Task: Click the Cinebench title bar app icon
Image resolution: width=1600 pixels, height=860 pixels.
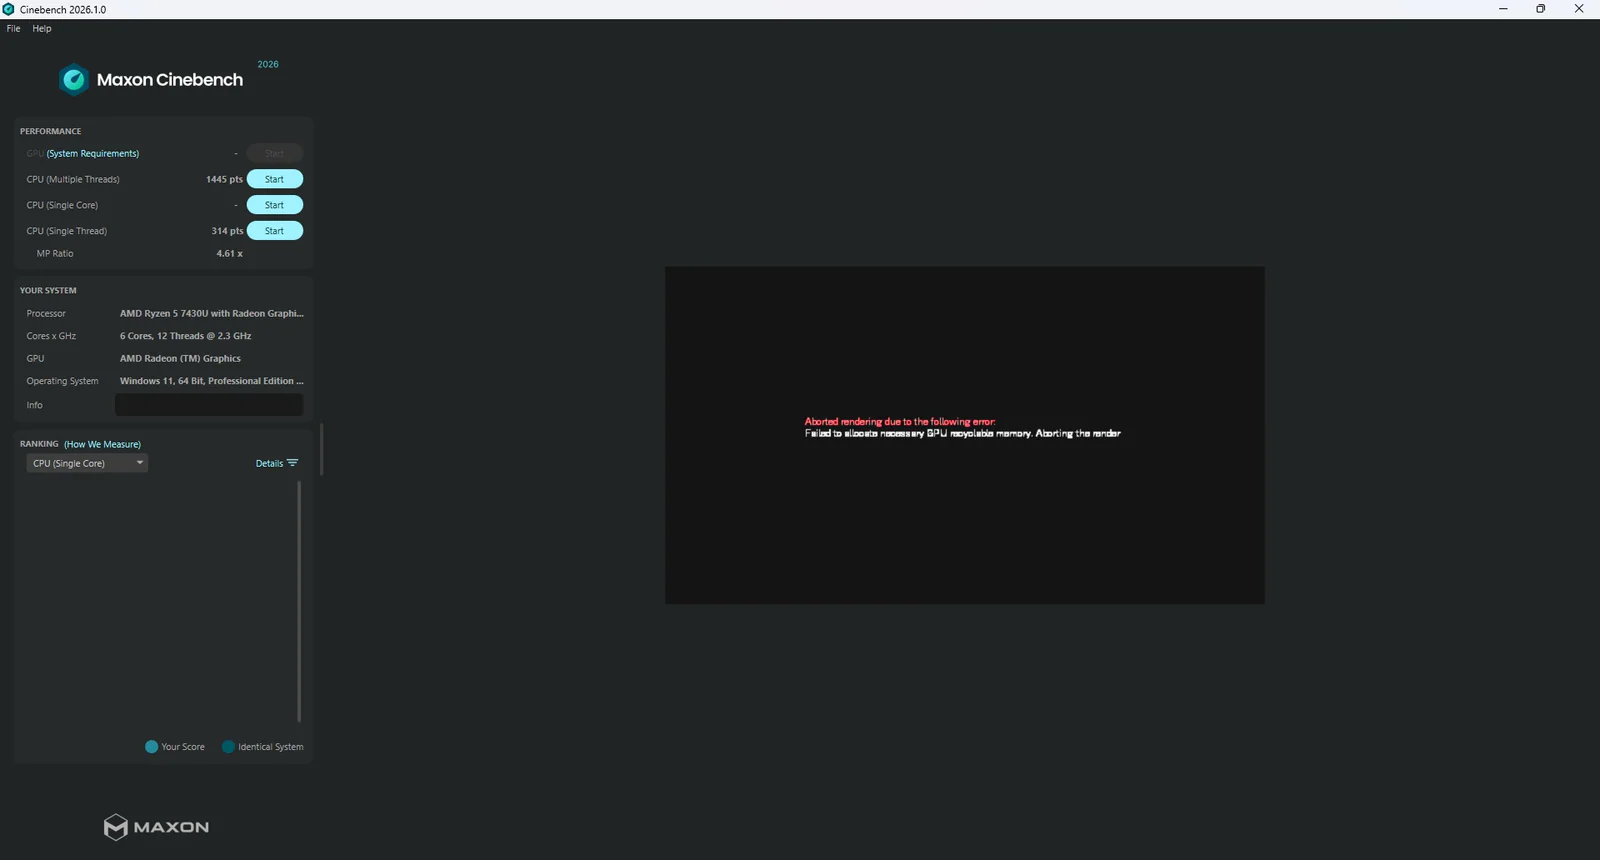Action: [8, 9]
